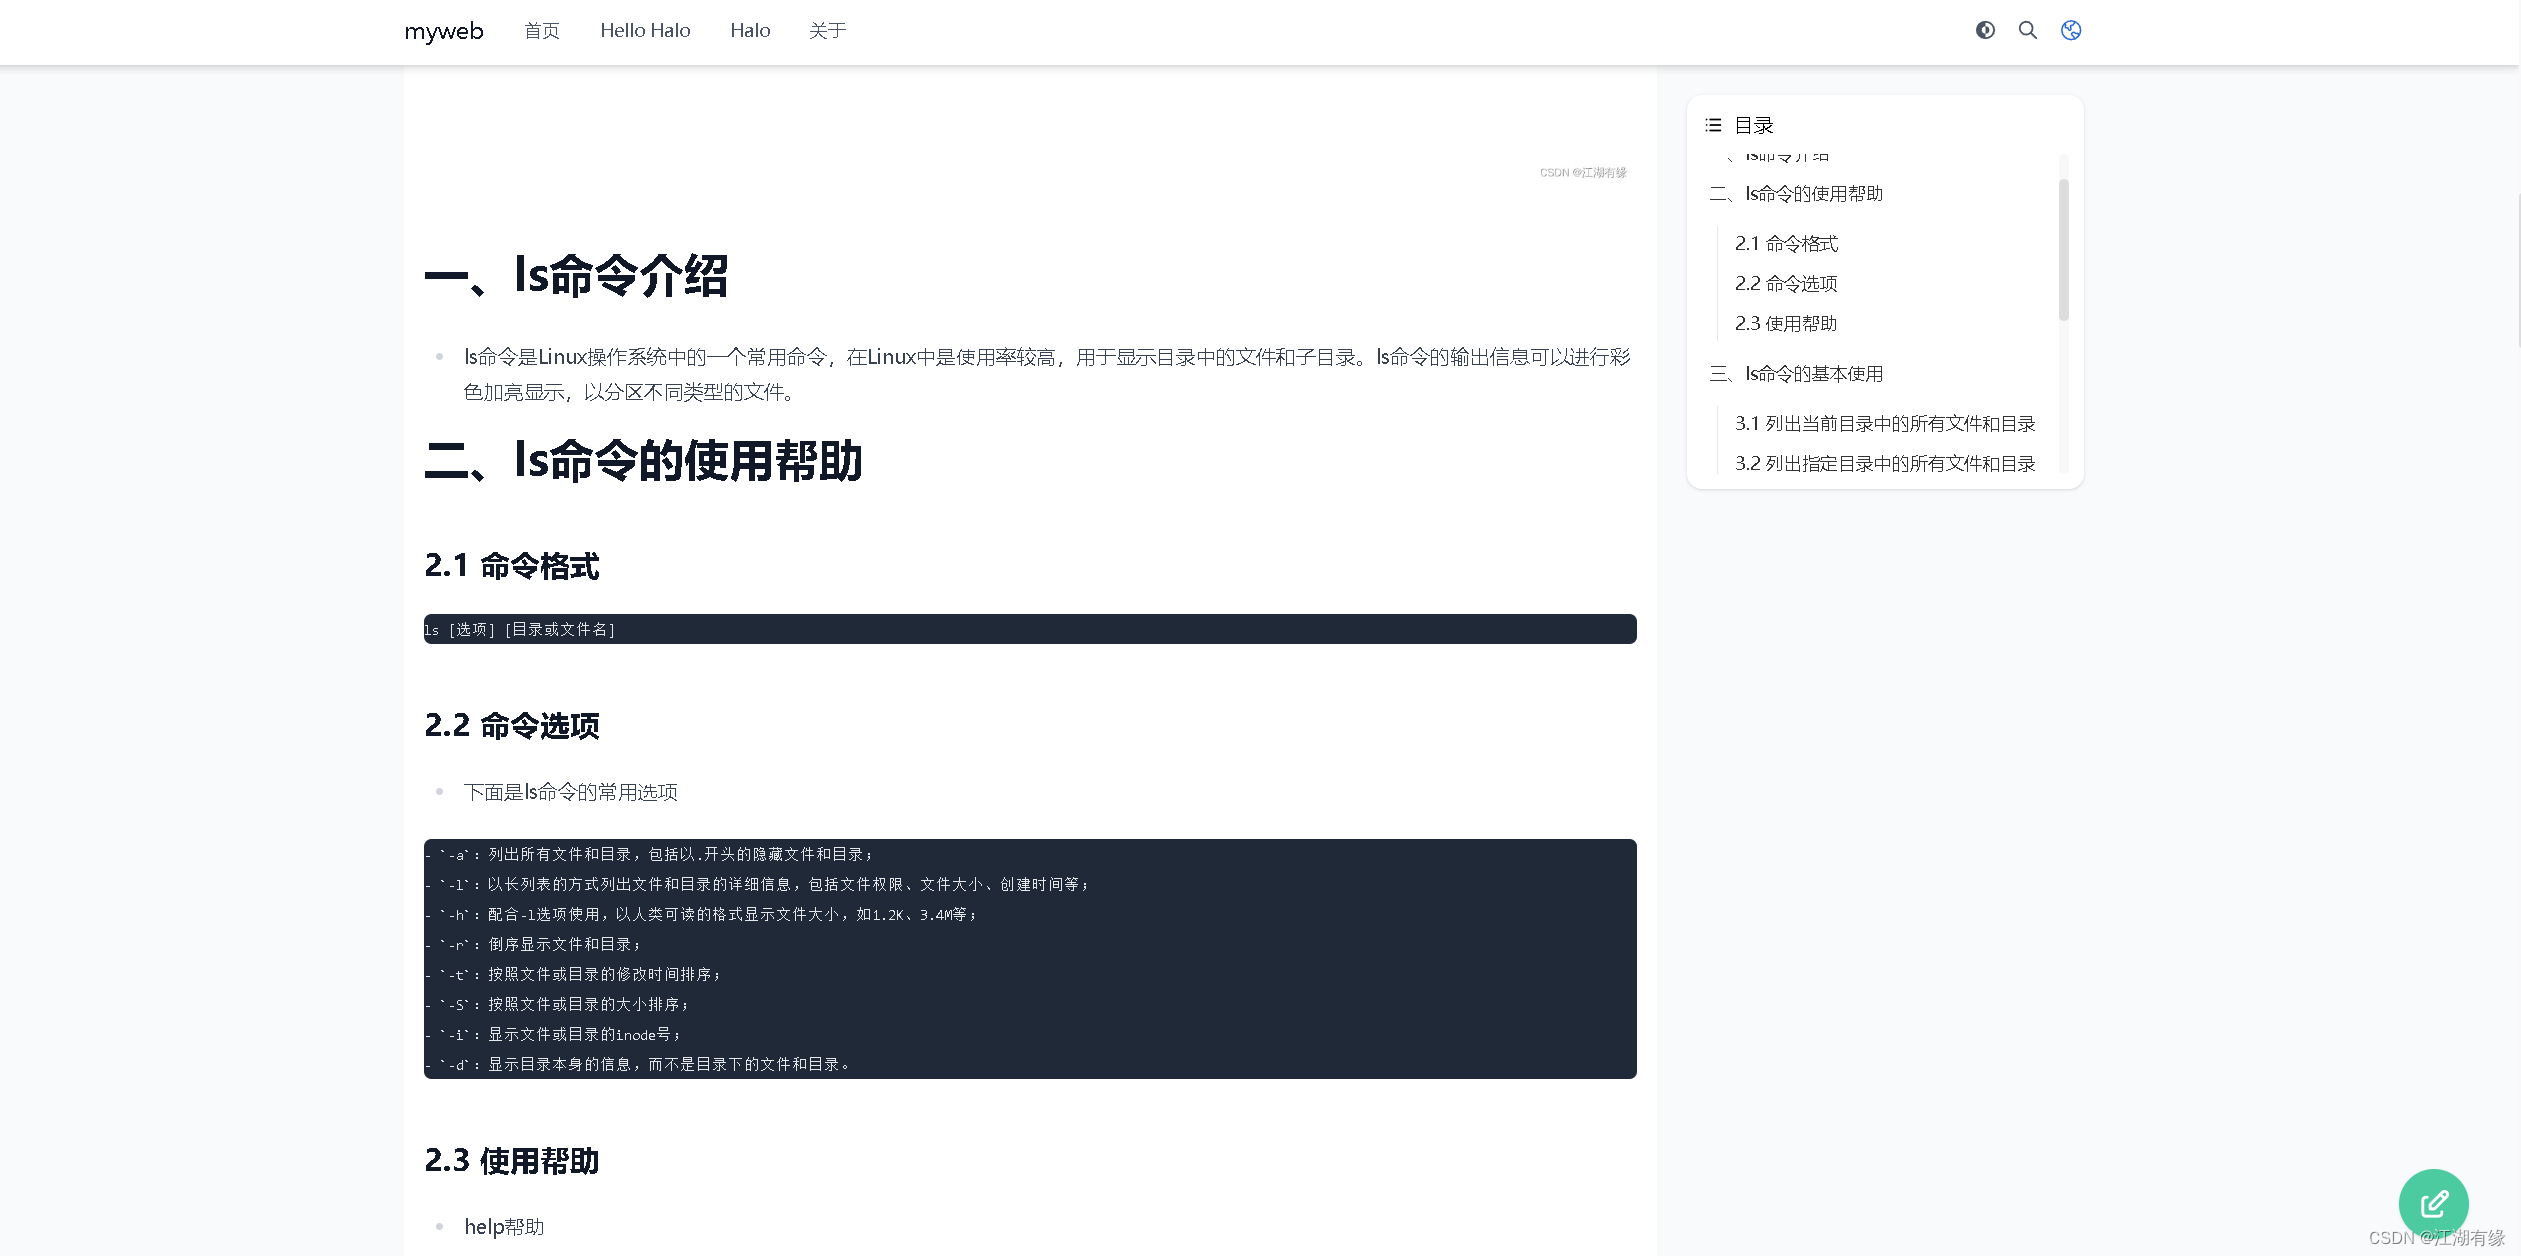Click the 目录 panel title
The height and width of the screenshot is (1256, 2521).
point(1754,125)
